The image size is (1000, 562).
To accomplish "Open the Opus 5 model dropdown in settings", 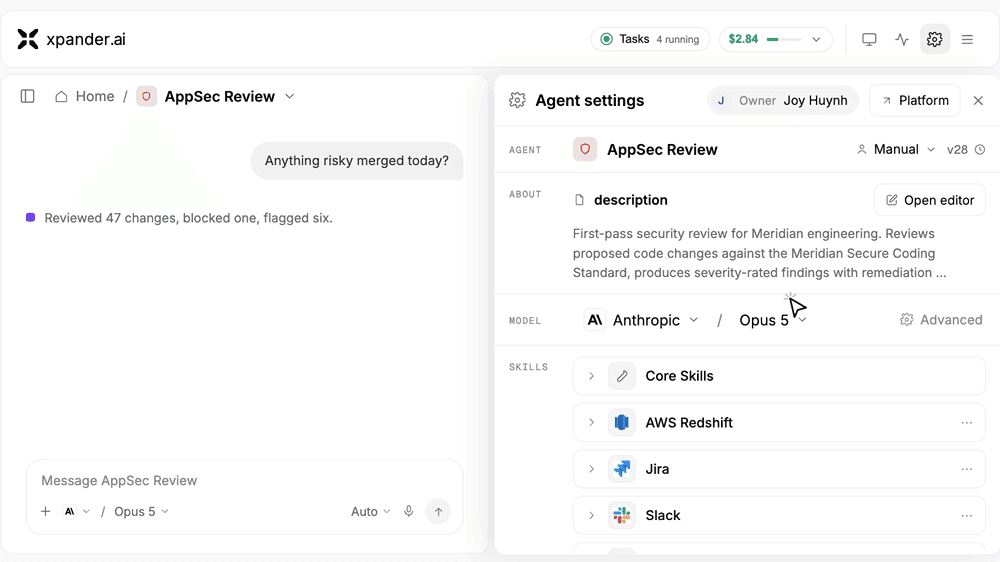I will [772, 320].
